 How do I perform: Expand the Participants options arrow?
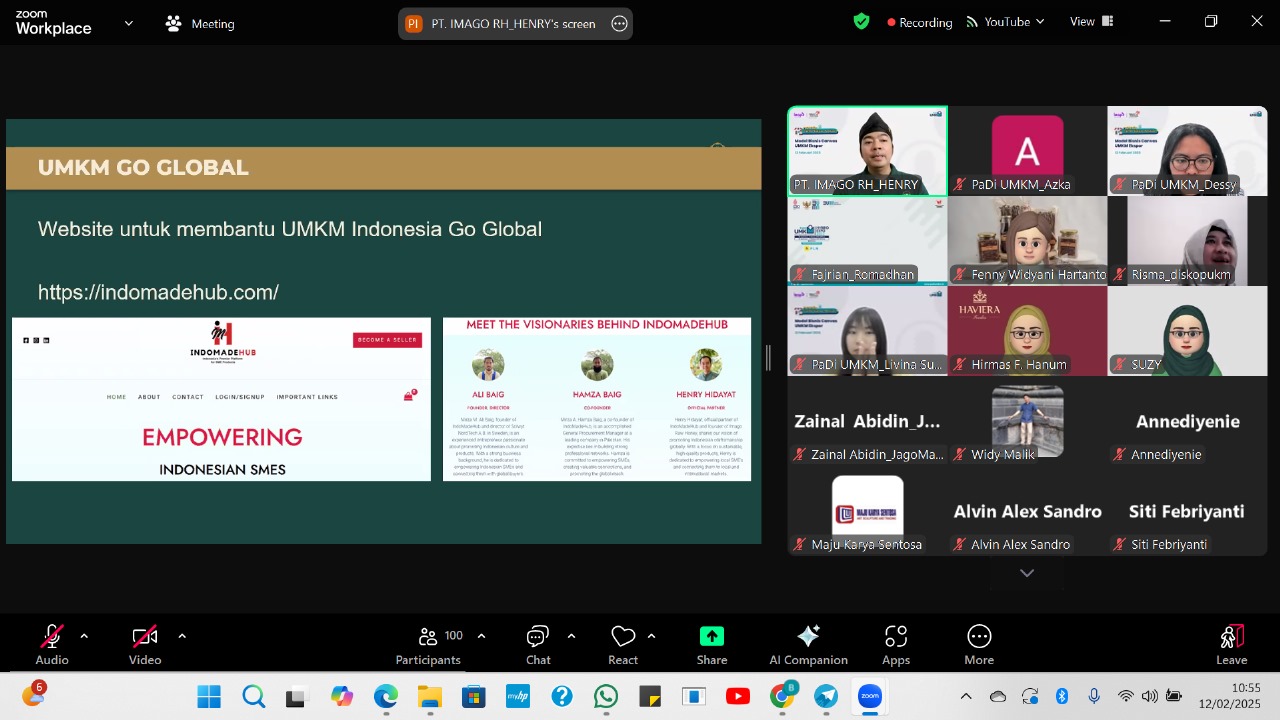(481, 636)
